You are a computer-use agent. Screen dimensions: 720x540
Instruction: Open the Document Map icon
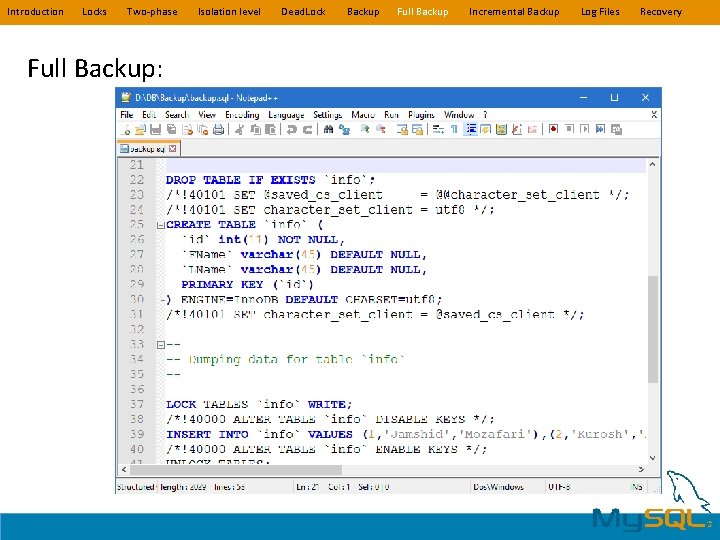click(501, 129)
